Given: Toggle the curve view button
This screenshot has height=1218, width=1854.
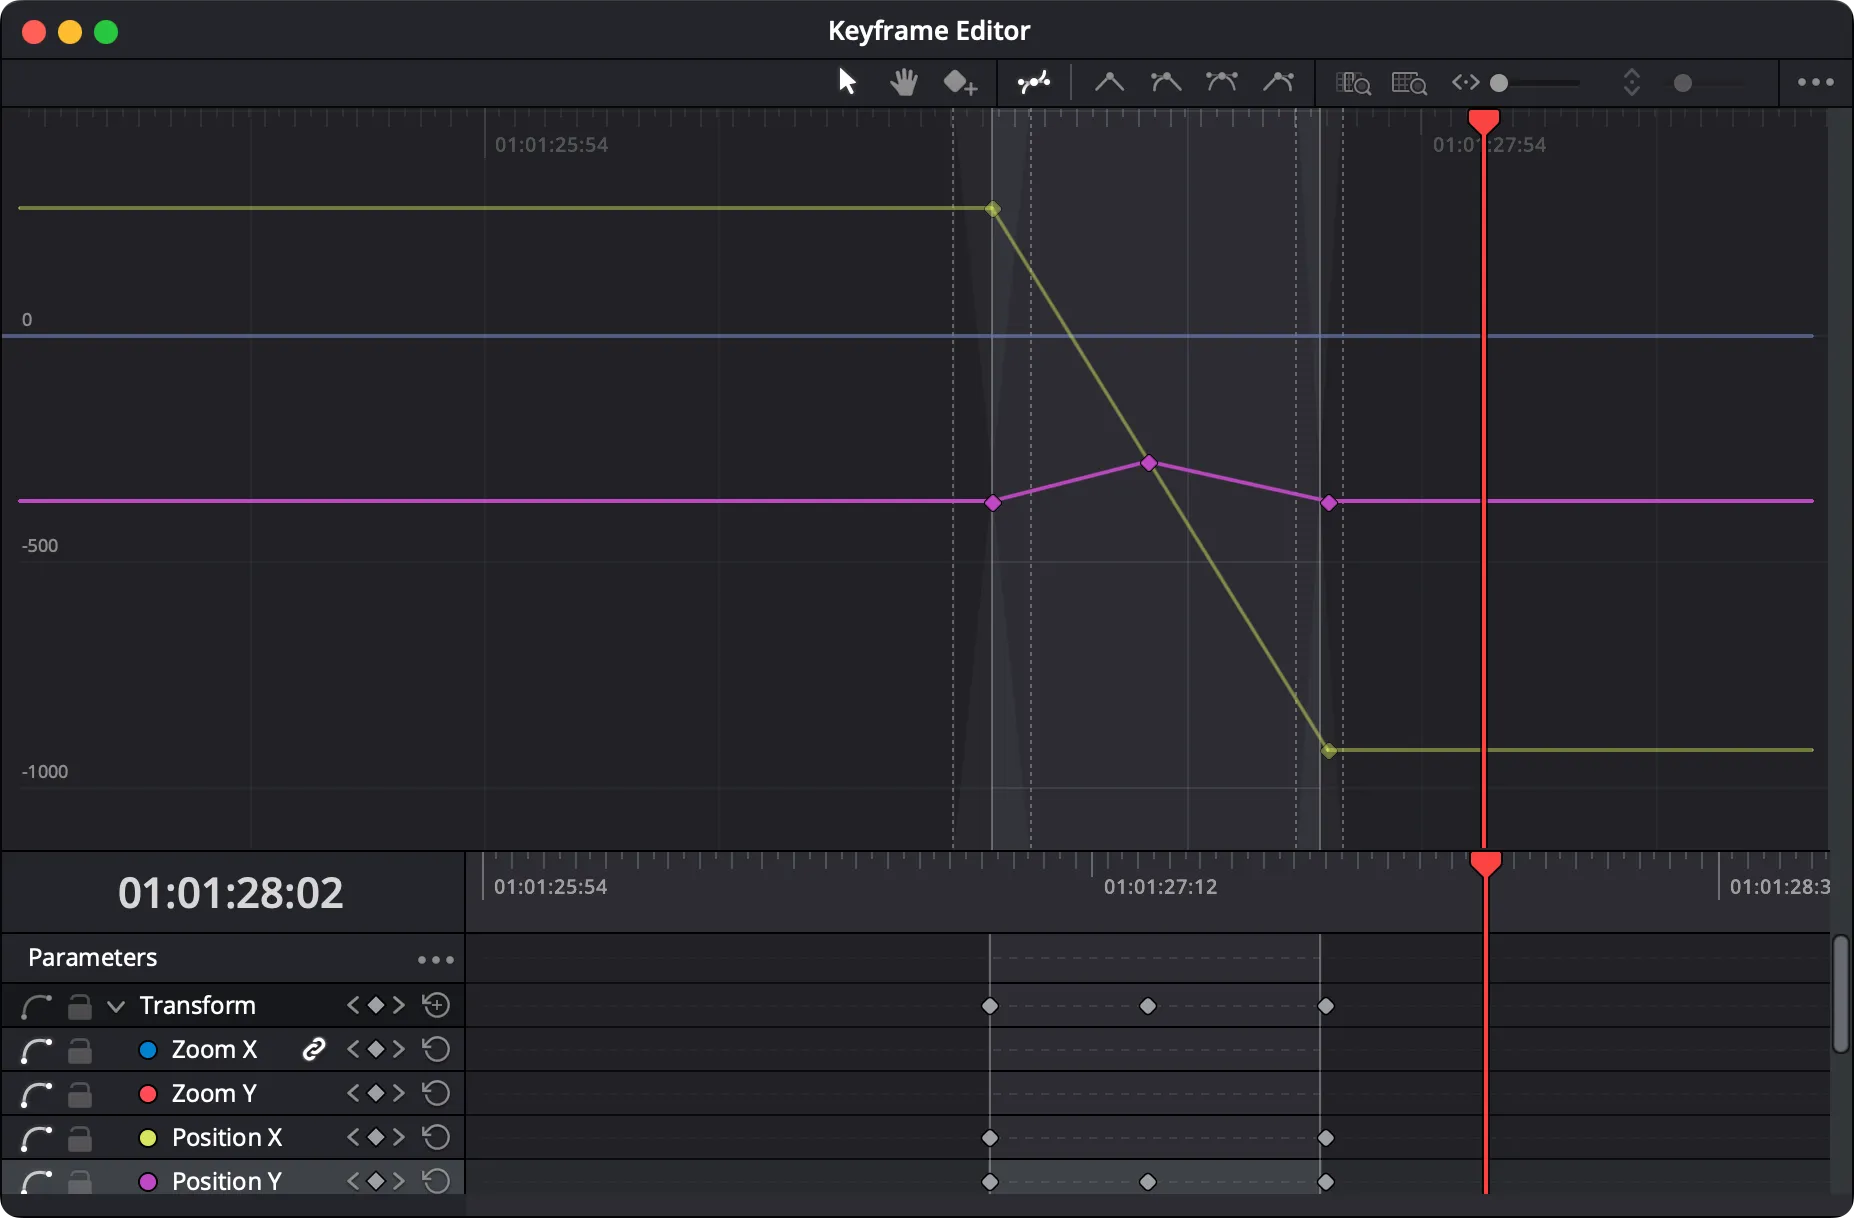Looking at the screenshot, I should coord(1033,82).
